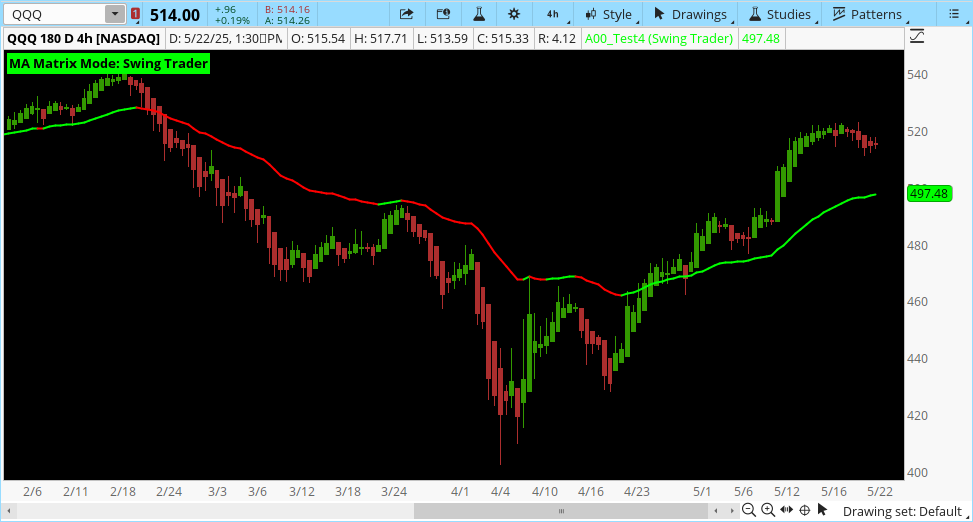973x522 pixels.
Task: Open chart settings gear icon
Action: click(x=514, y=14)
